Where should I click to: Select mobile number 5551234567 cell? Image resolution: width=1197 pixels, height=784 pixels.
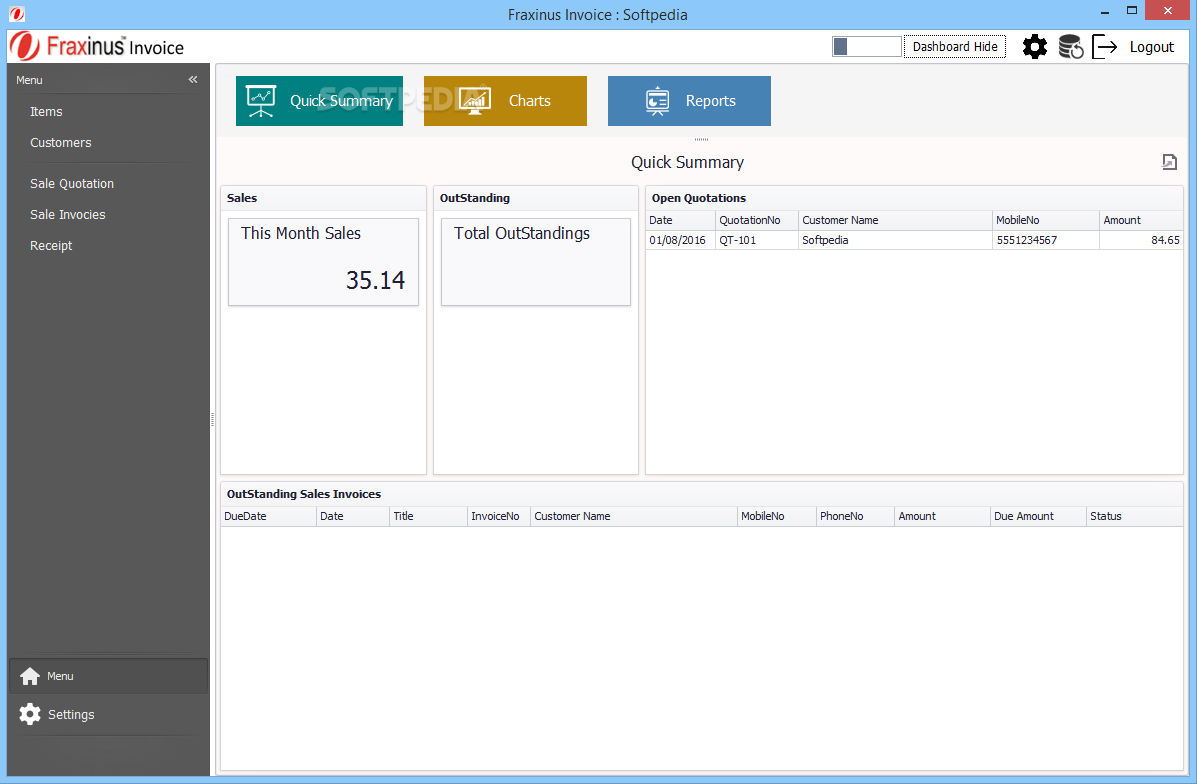click(1046, 240)
